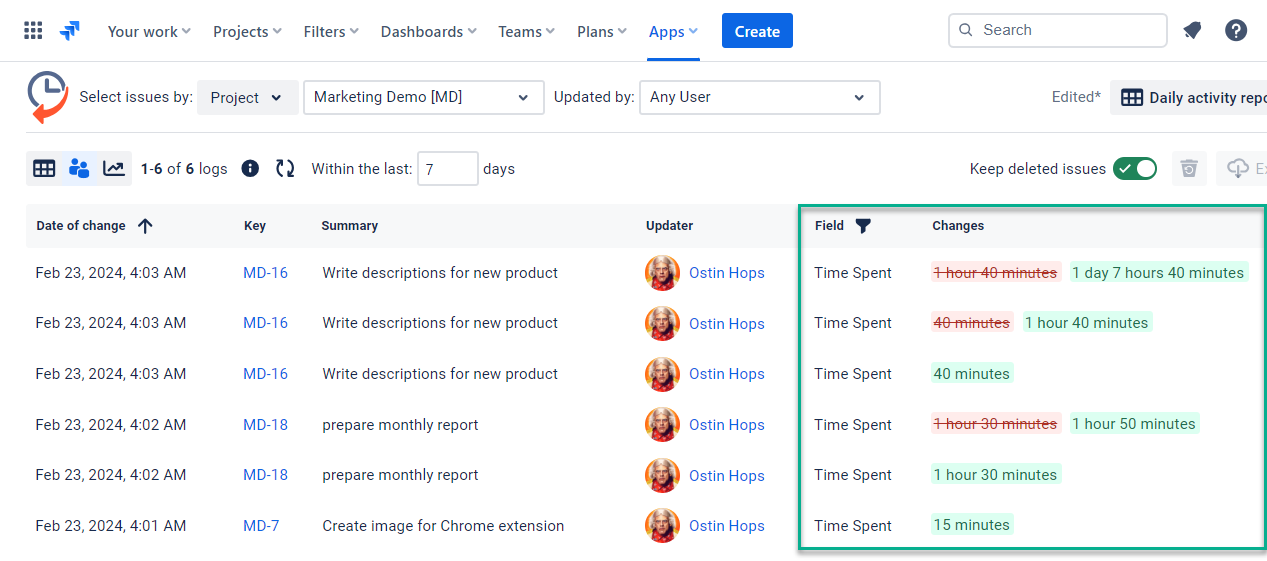
Task: Open the Dashboards menu
Action: [428, 32]
